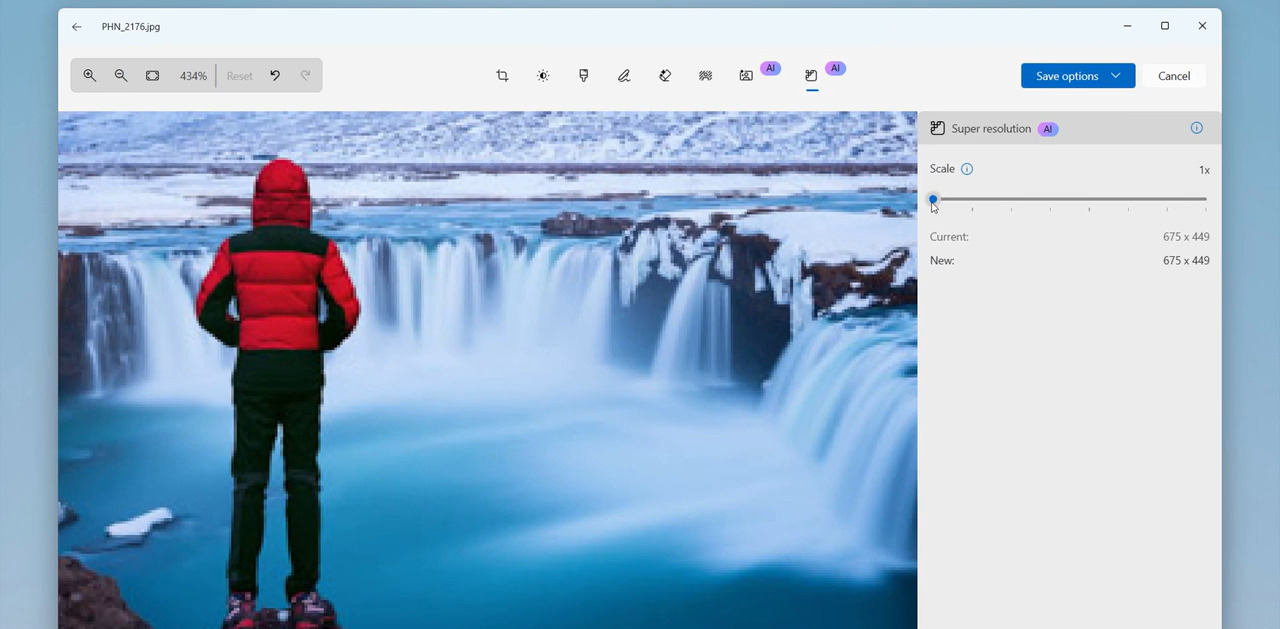Zoom in on the photo
The width and height of the screenshot is (1280, 629).
[x=90, y=76]
